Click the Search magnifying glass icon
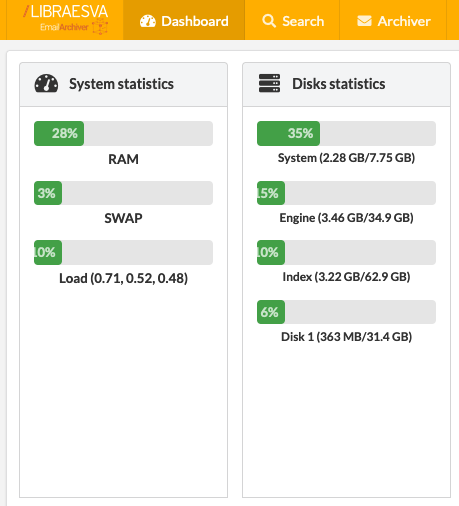Image resolution: width=459 pixels, height=506 pixels. tap(269, 21)
